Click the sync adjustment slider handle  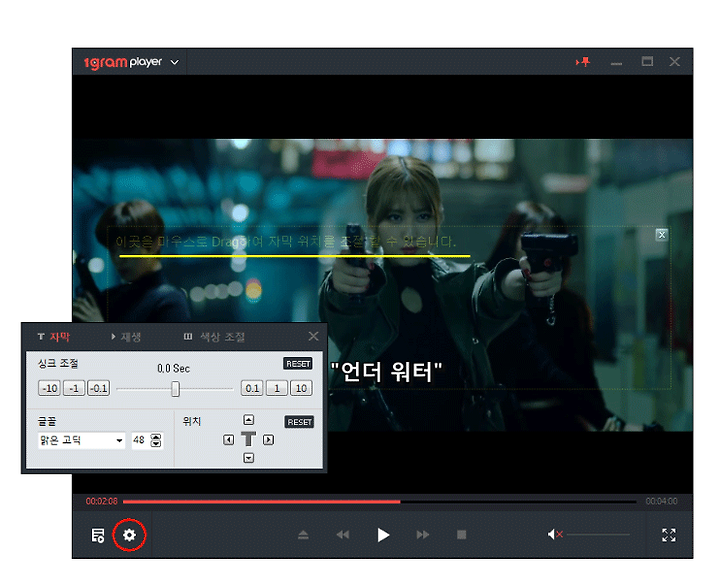[x=175, y=389]
